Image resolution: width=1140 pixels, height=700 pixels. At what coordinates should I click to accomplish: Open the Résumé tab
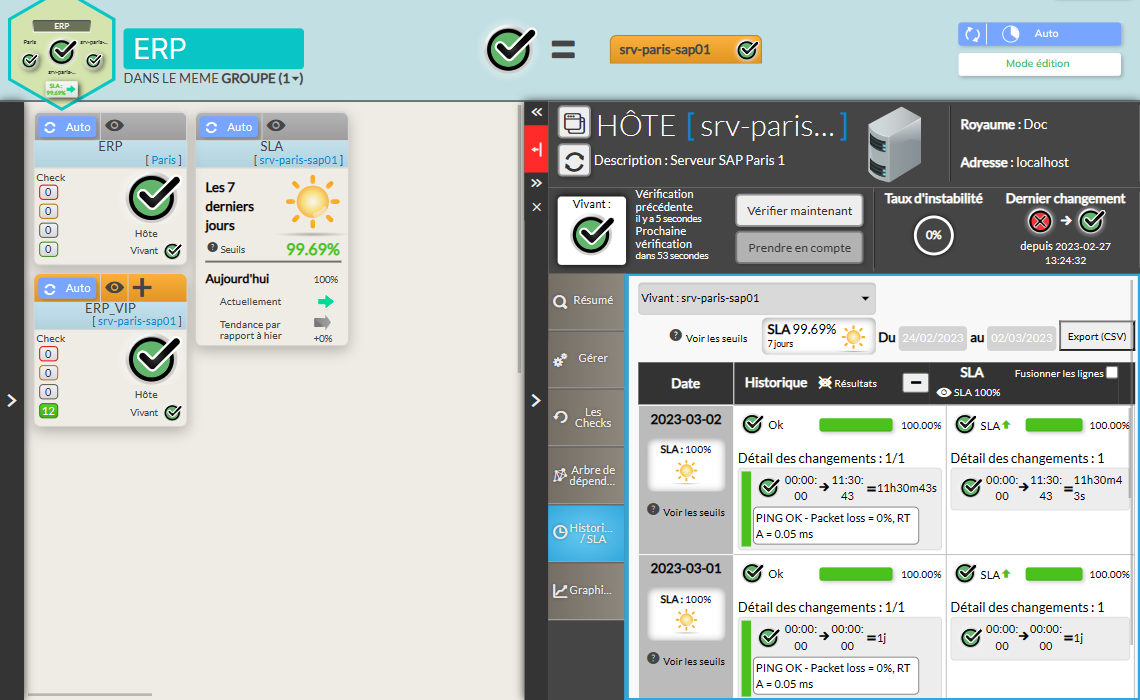(586, 299)
